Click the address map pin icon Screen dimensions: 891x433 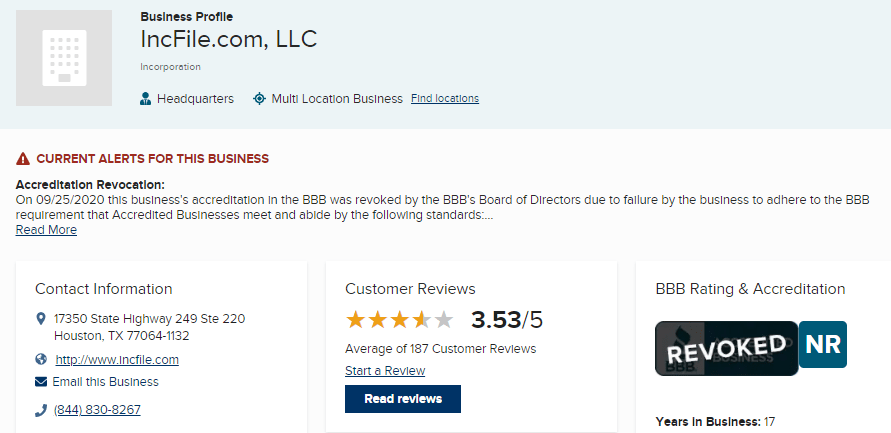click(x=40, y=319)
